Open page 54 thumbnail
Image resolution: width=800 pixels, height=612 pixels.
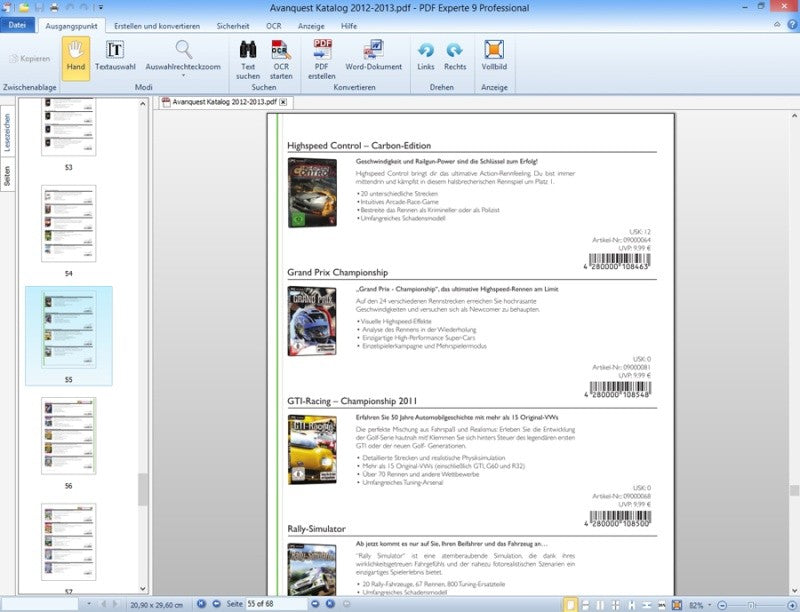click(68, 223)
